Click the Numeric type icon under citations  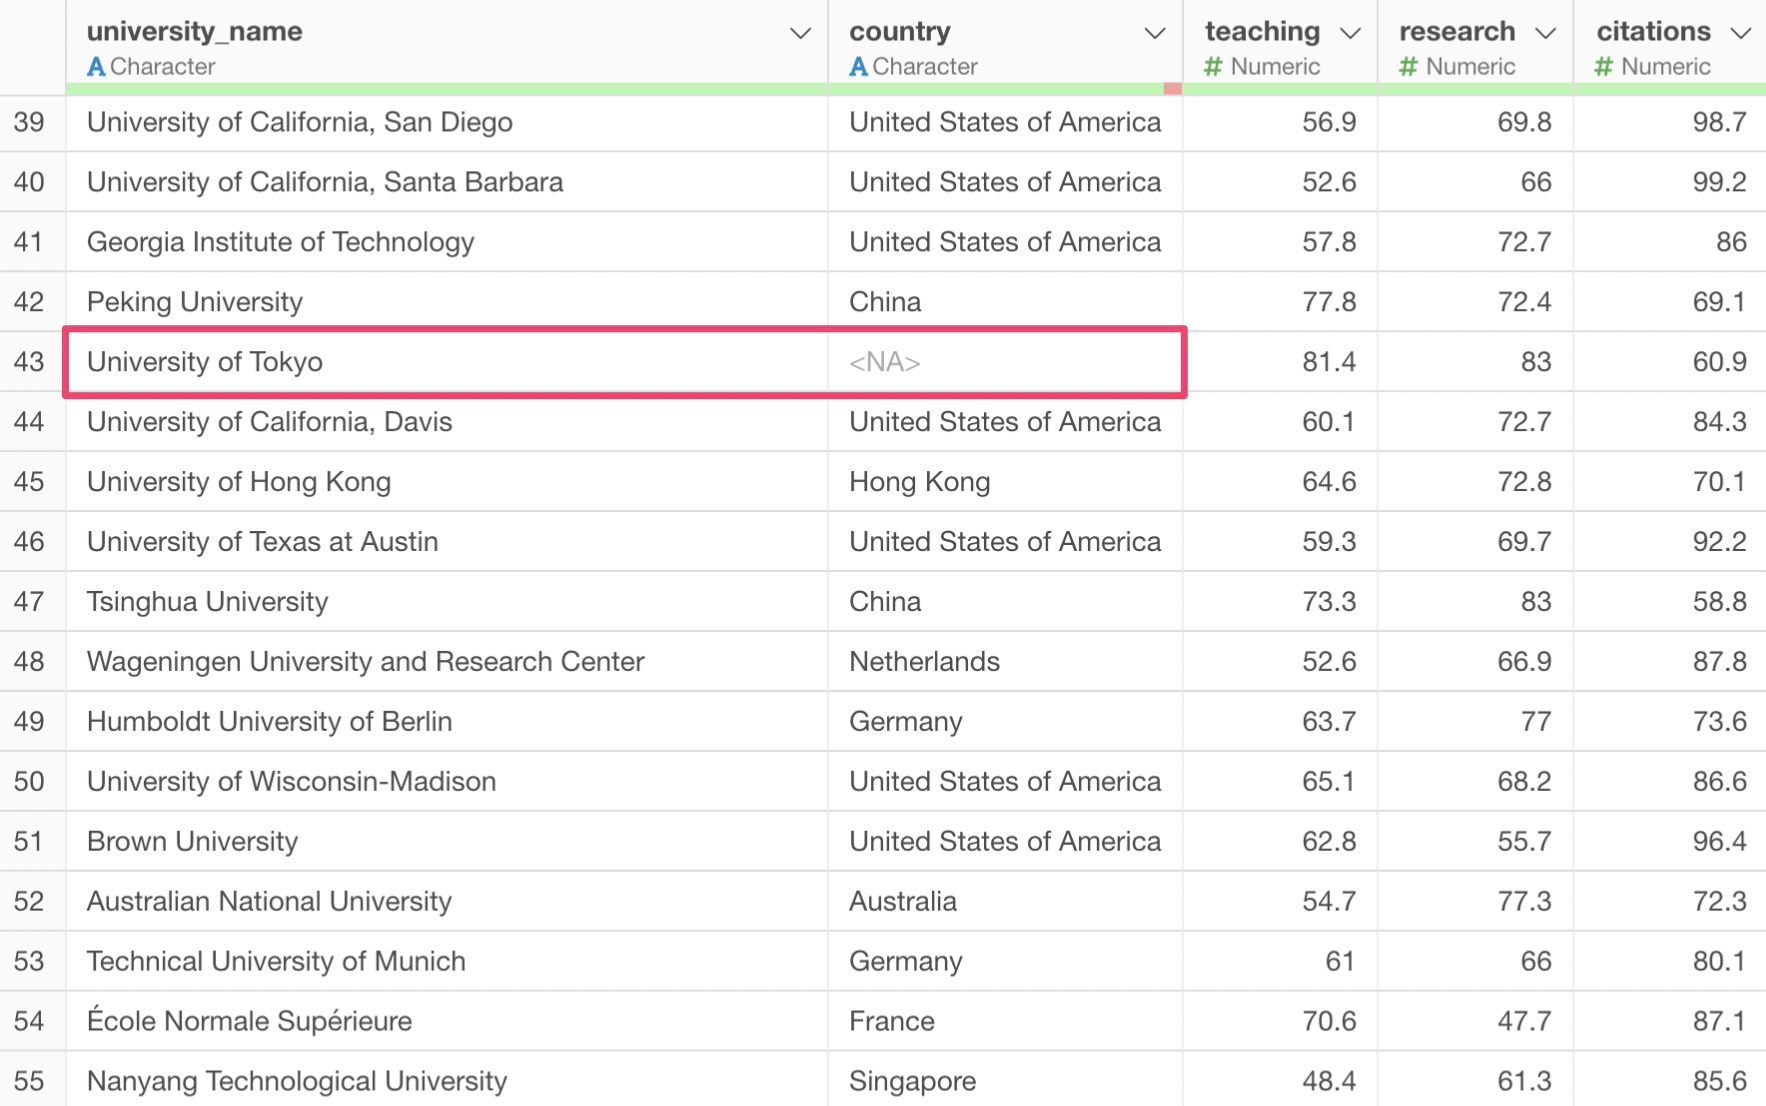[1603, 67]
